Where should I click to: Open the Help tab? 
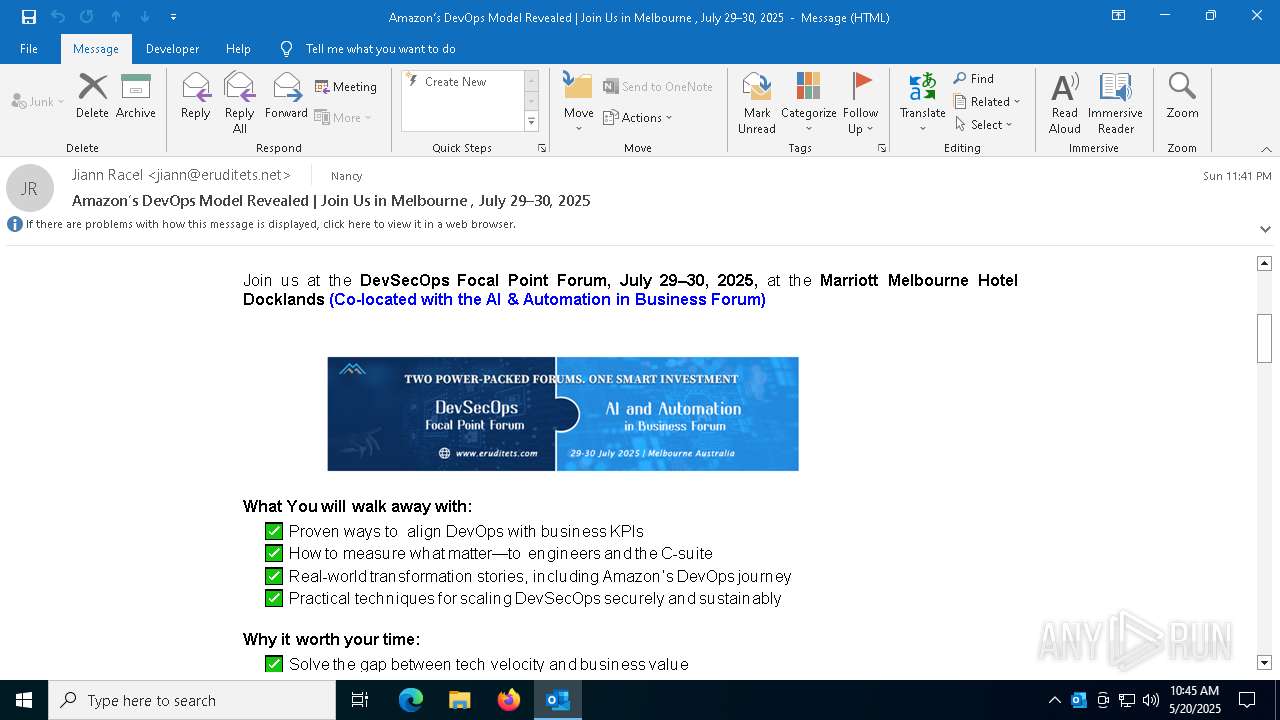tap(238, 48)
